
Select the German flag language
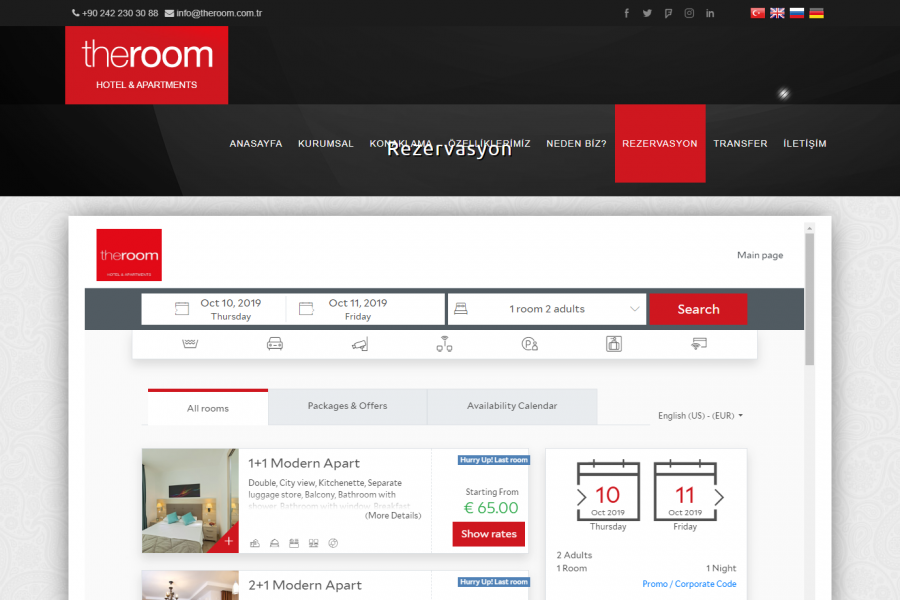(x=816, y=13)
